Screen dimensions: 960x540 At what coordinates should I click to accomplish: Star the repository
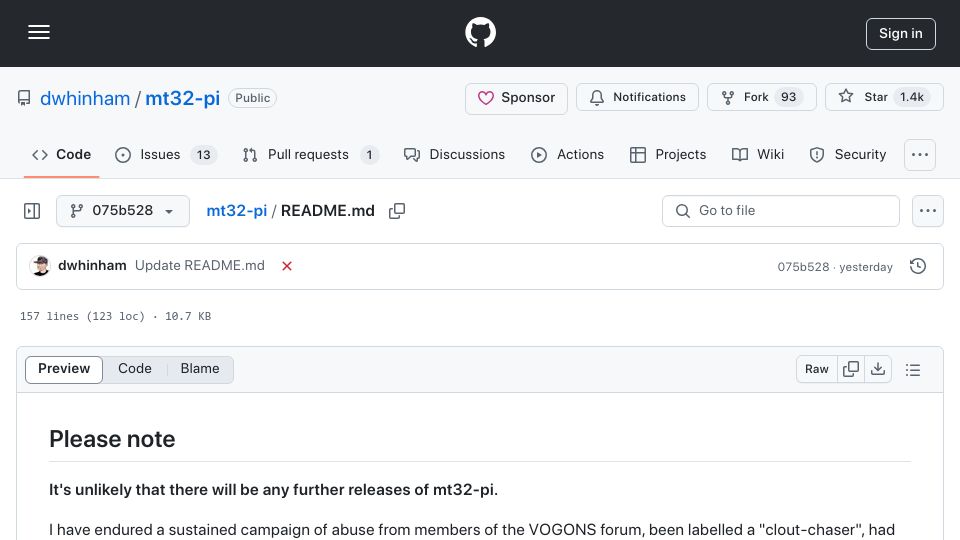pyautogui.click(x=884, y=97)
